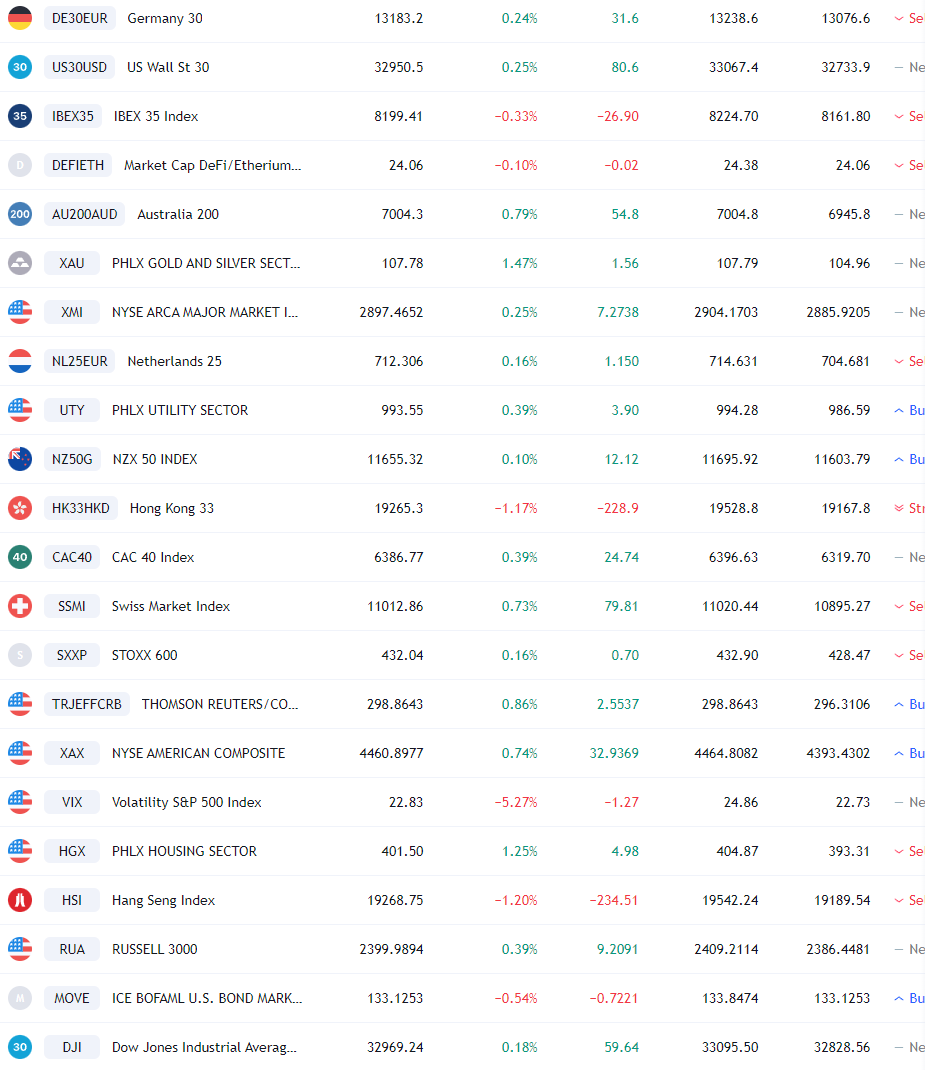Click the 19189.54 low for HSI
Image resolution: width=925 pixels, height=1070 pixels.
pos(842,900)
